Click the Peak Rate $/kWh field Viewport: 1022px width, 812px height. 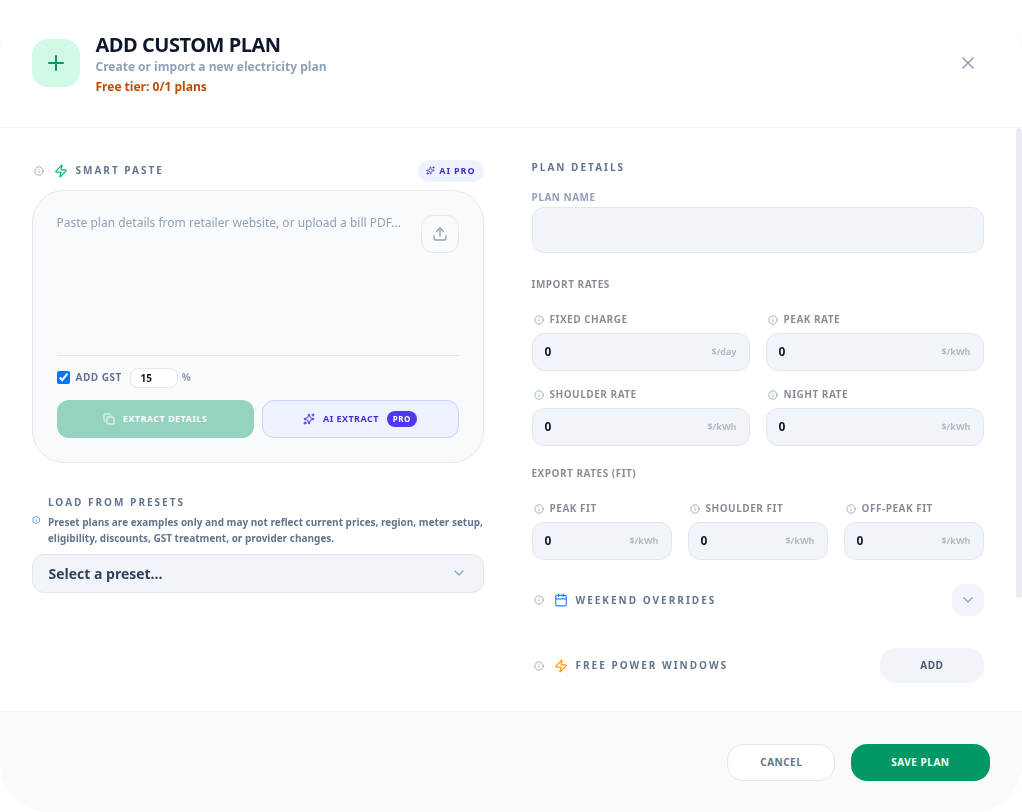pyautogui.click(x=875, y=352)
